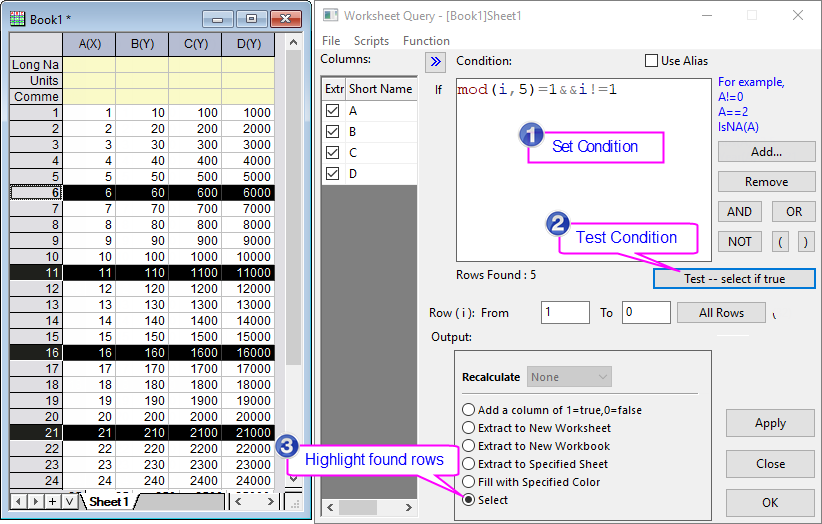
Task: Insert NOT operator
Action: click(x=740, y=242)
